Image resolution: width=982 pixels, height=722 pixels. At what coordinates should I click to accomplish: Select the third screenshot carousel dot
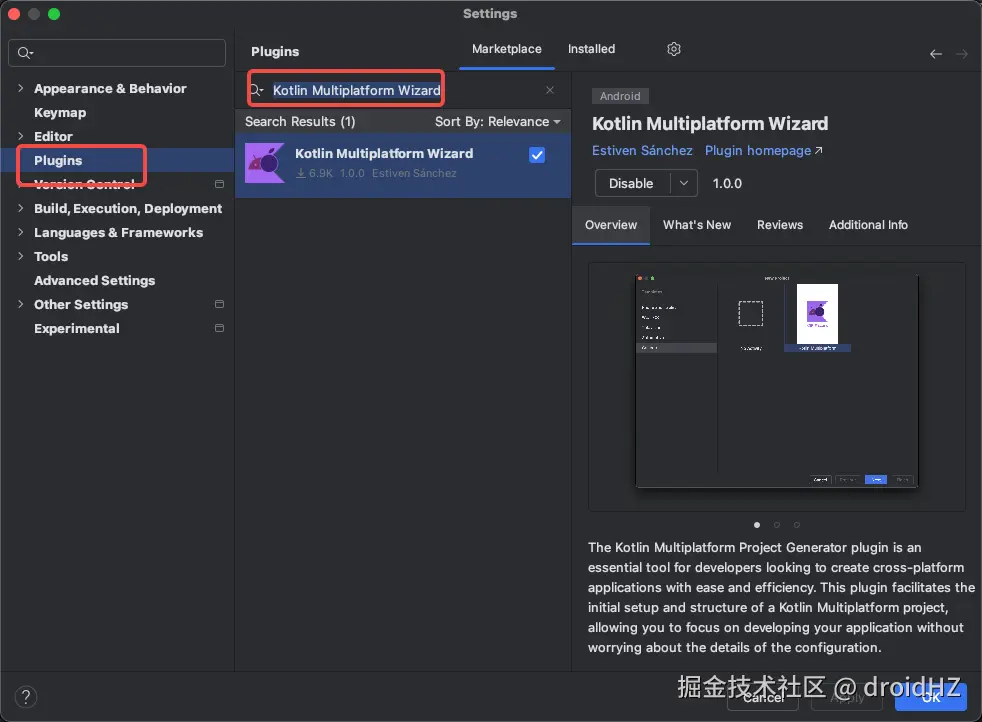click(x=797, y=525)
